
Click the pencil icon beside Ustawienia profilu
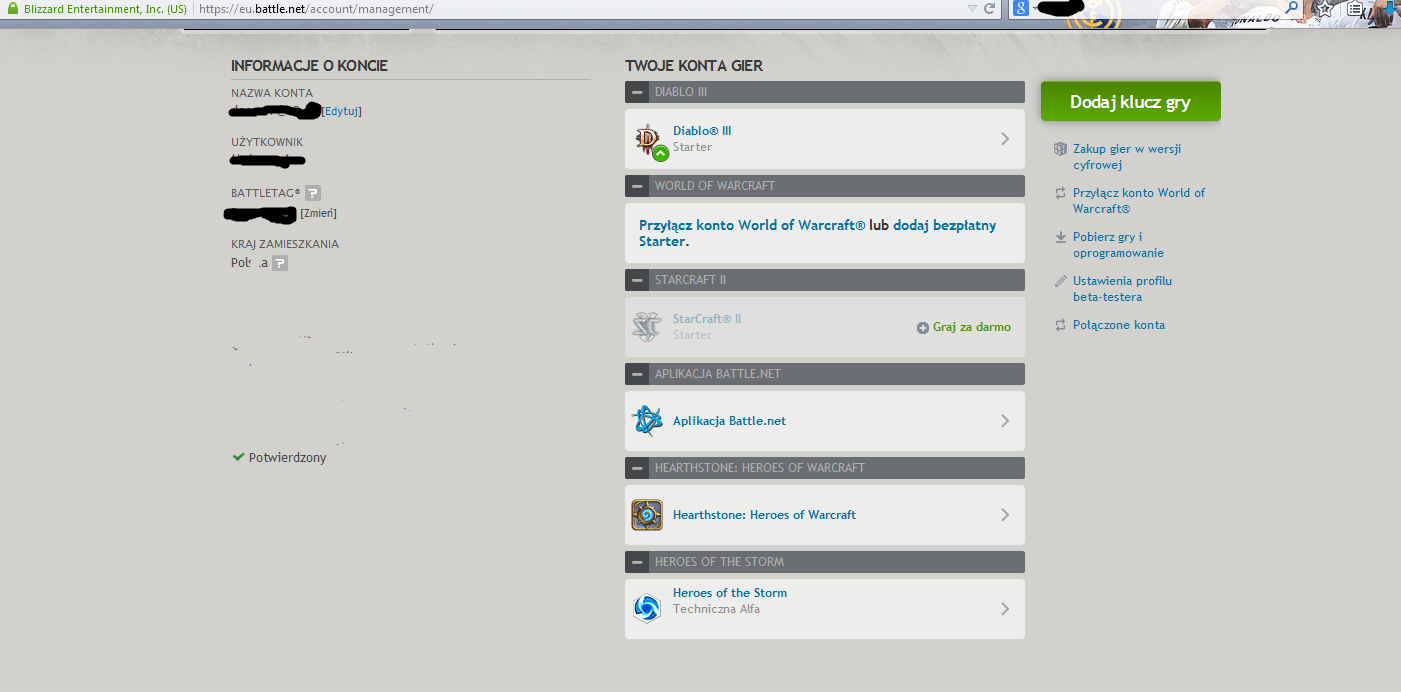pyautogui.click(x=1061, y=281)
